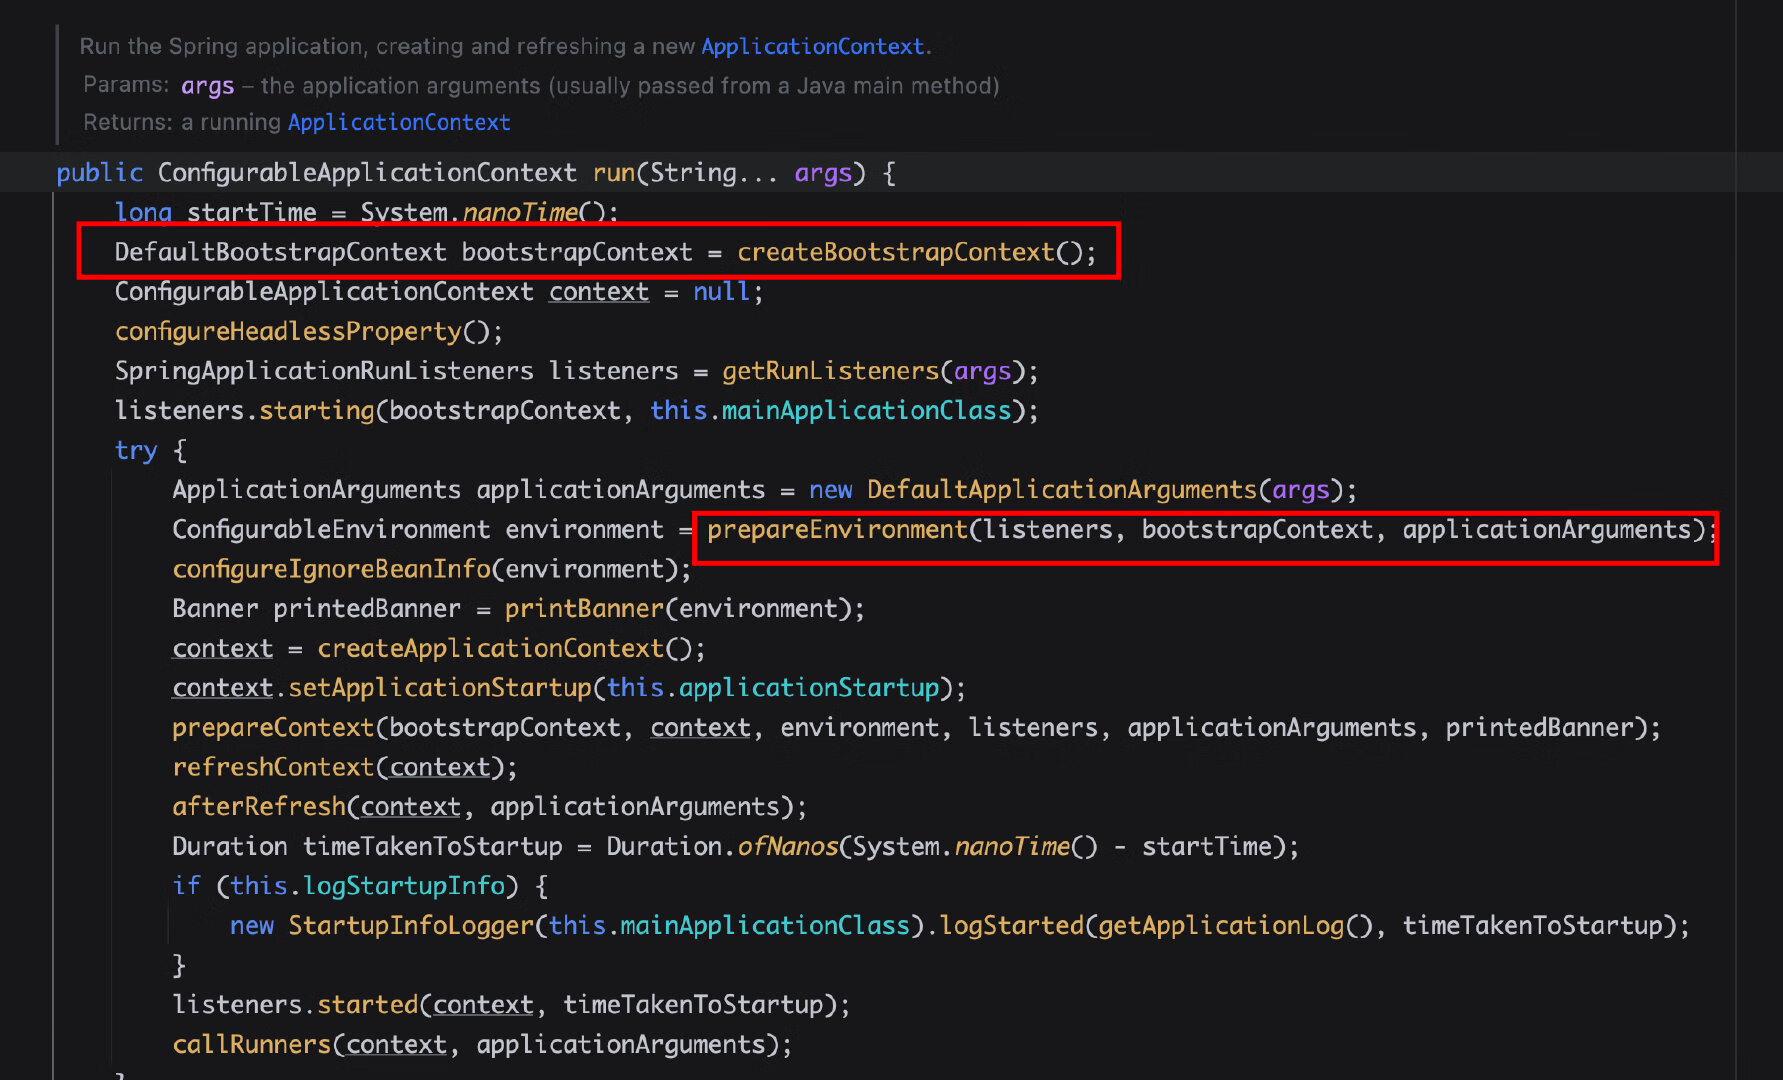Click the StartupInfoLogger class name

click(x=411, y=926)
